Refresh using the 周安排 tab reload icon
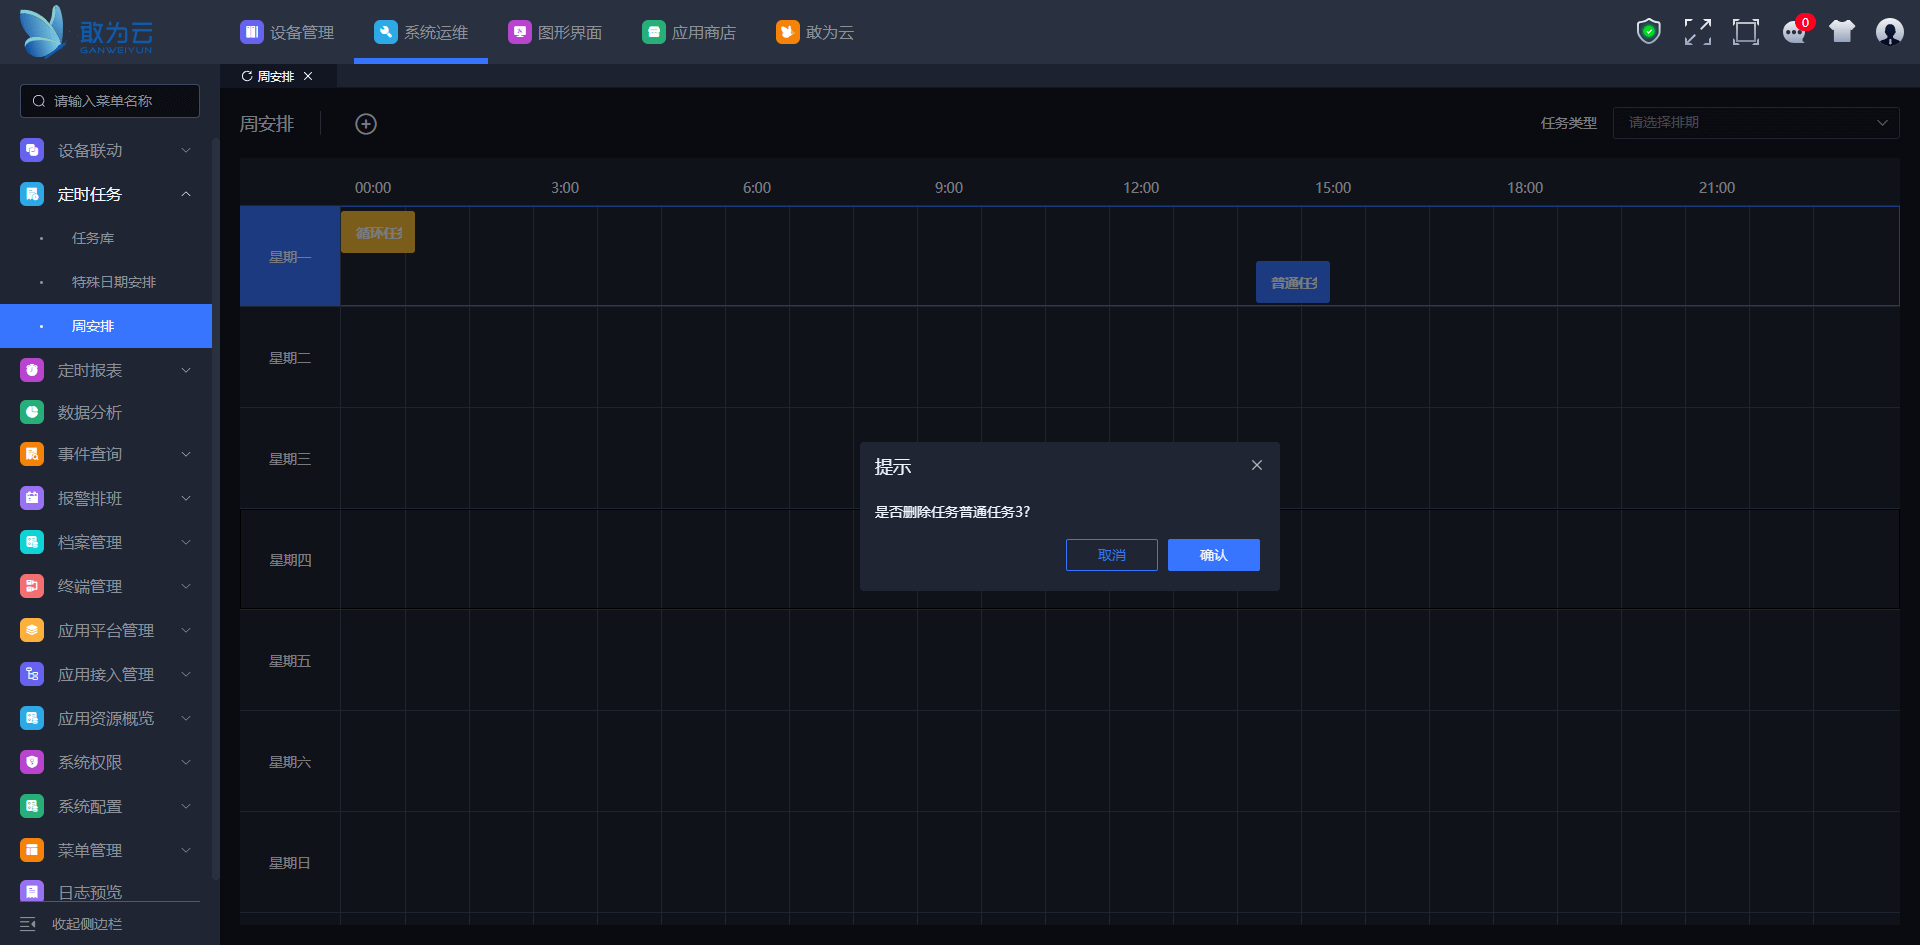Screen dimensions: 1920x945 (247, 77)
